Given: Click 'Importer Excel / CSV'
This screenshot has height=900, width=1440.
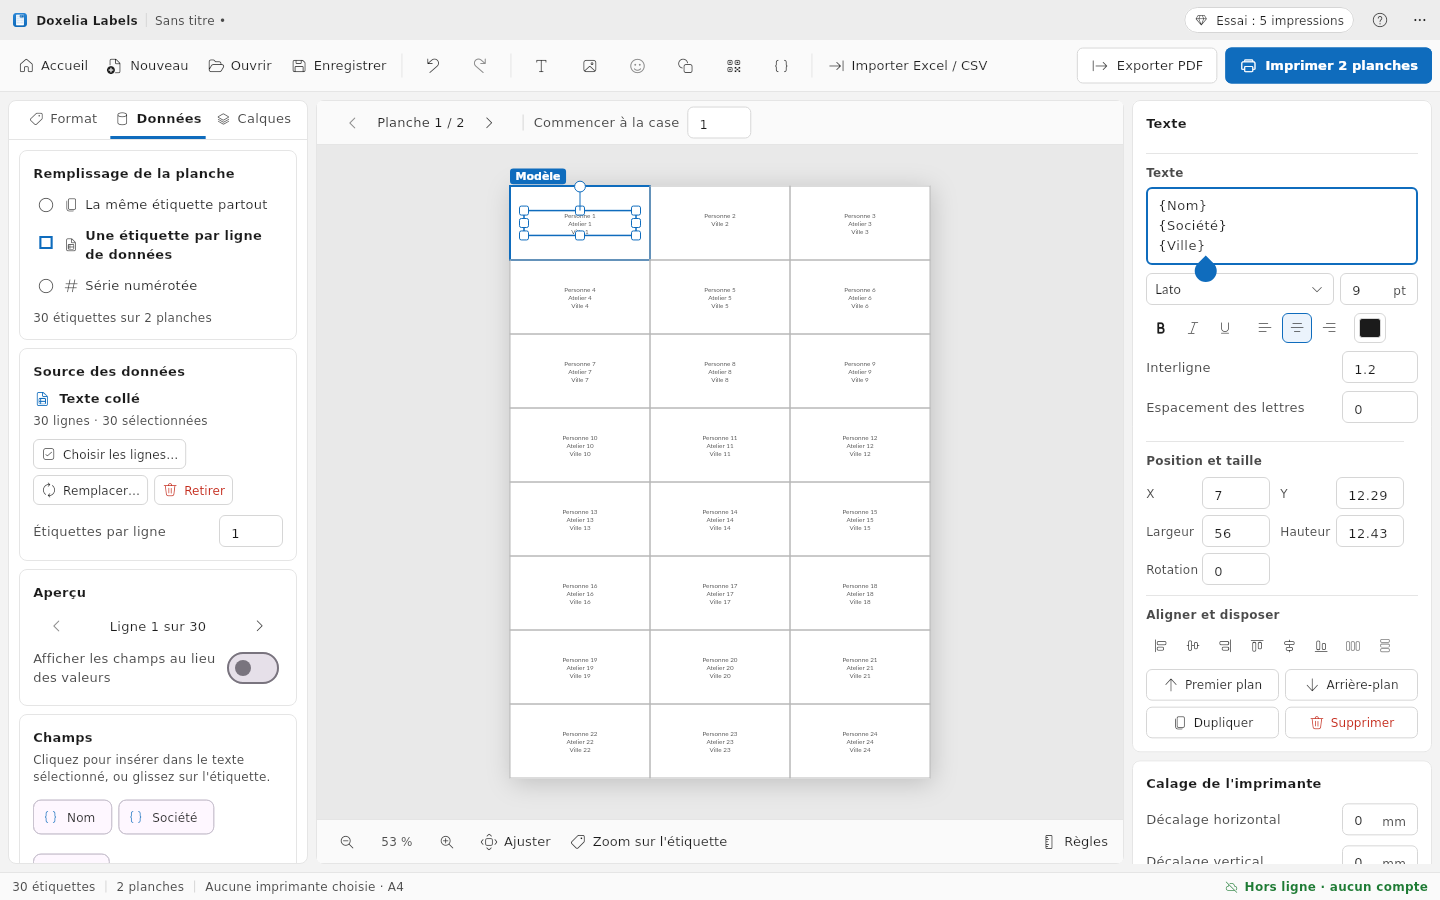Looking at the screenshot, I should pyautogui.click(x=908, y=66).
